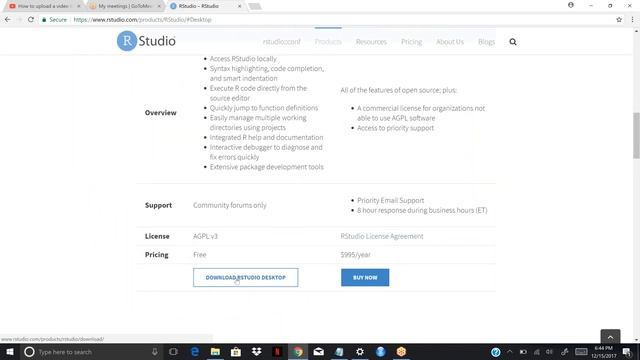Open Task View from the taskbar
The height and width of the screenshot is (360, 640).
[x=173, y=352]
